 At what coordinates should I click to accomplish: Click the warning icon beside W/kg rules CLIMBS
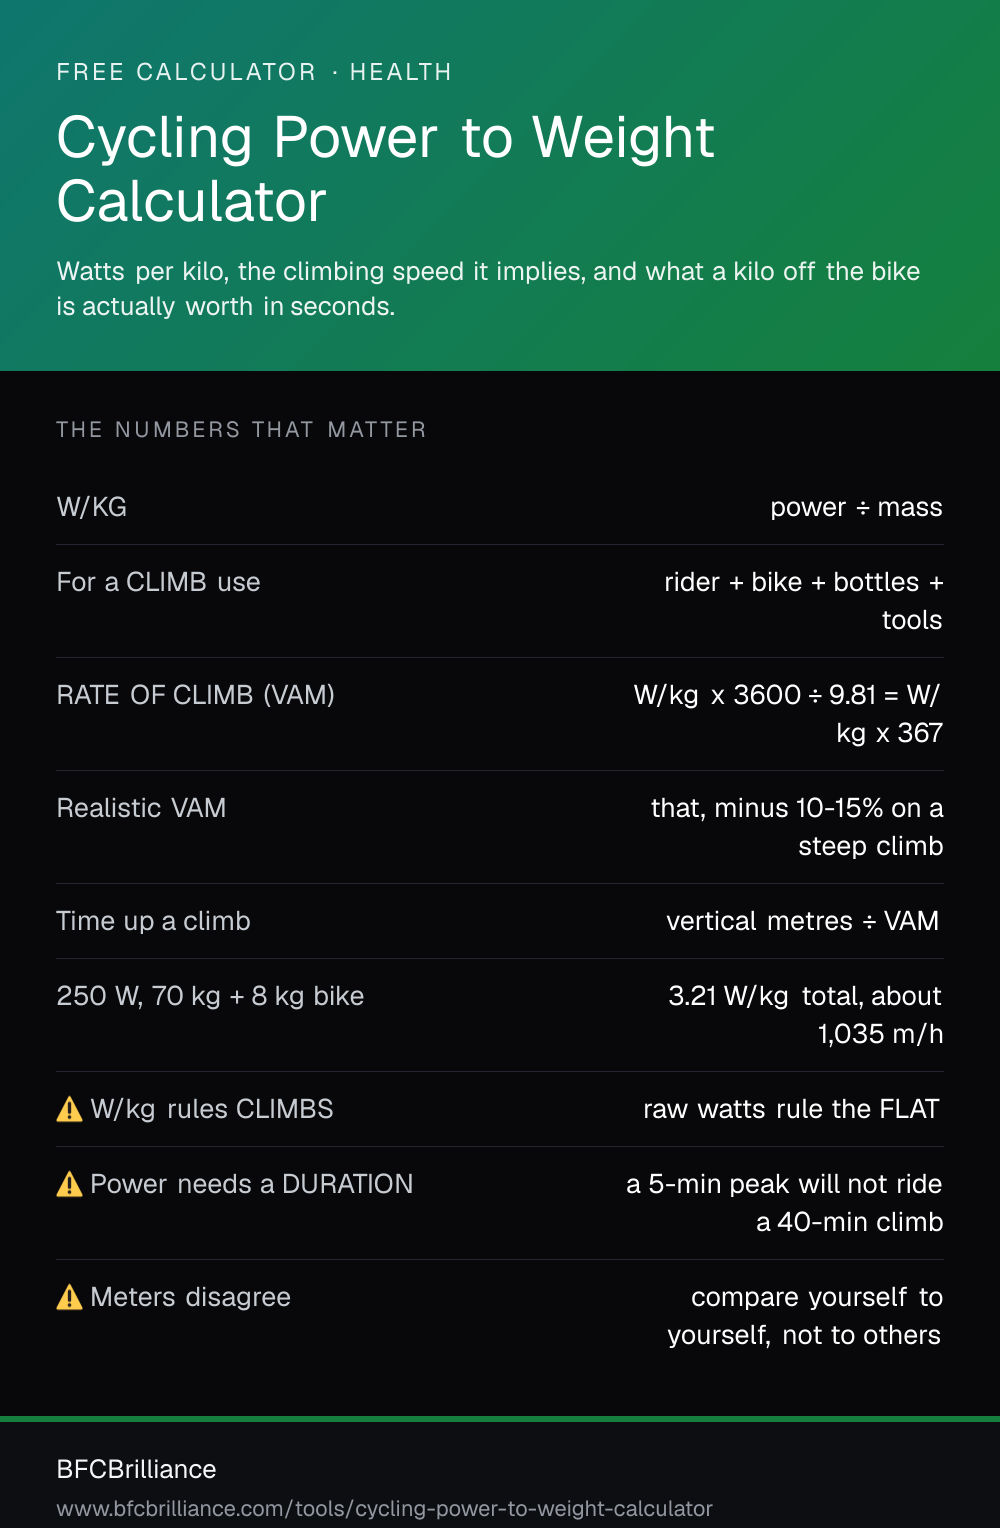point(70,1109)
